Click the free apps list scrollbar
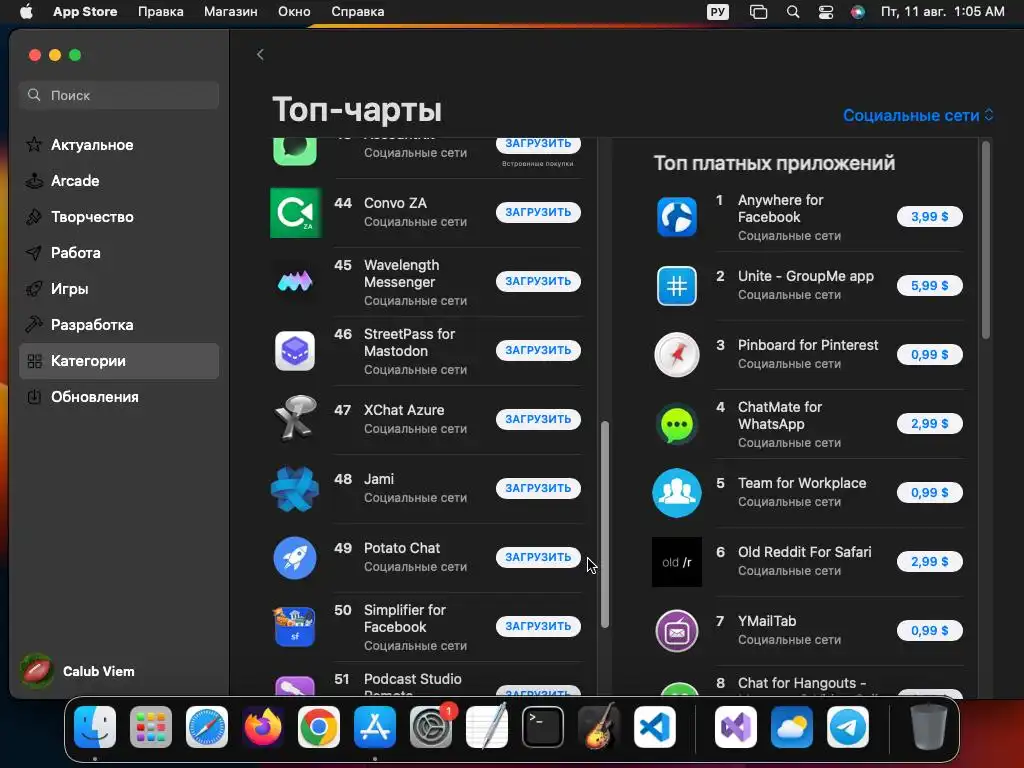 605,524
